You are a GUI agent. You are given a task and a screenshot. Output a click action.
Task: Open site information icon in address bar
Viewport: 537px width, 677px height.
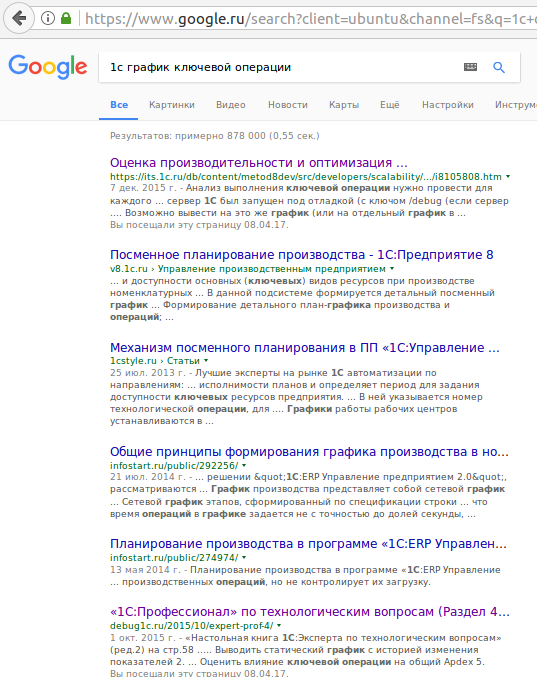click(x=48, y=19)
